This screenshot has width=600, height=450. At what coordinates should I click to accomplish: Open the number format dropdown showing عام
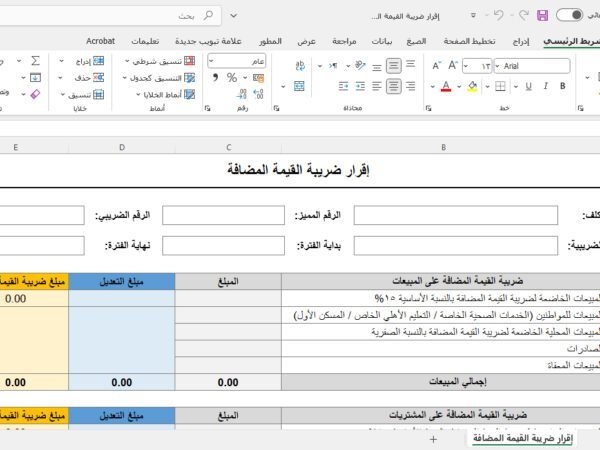tap(211, 61)
